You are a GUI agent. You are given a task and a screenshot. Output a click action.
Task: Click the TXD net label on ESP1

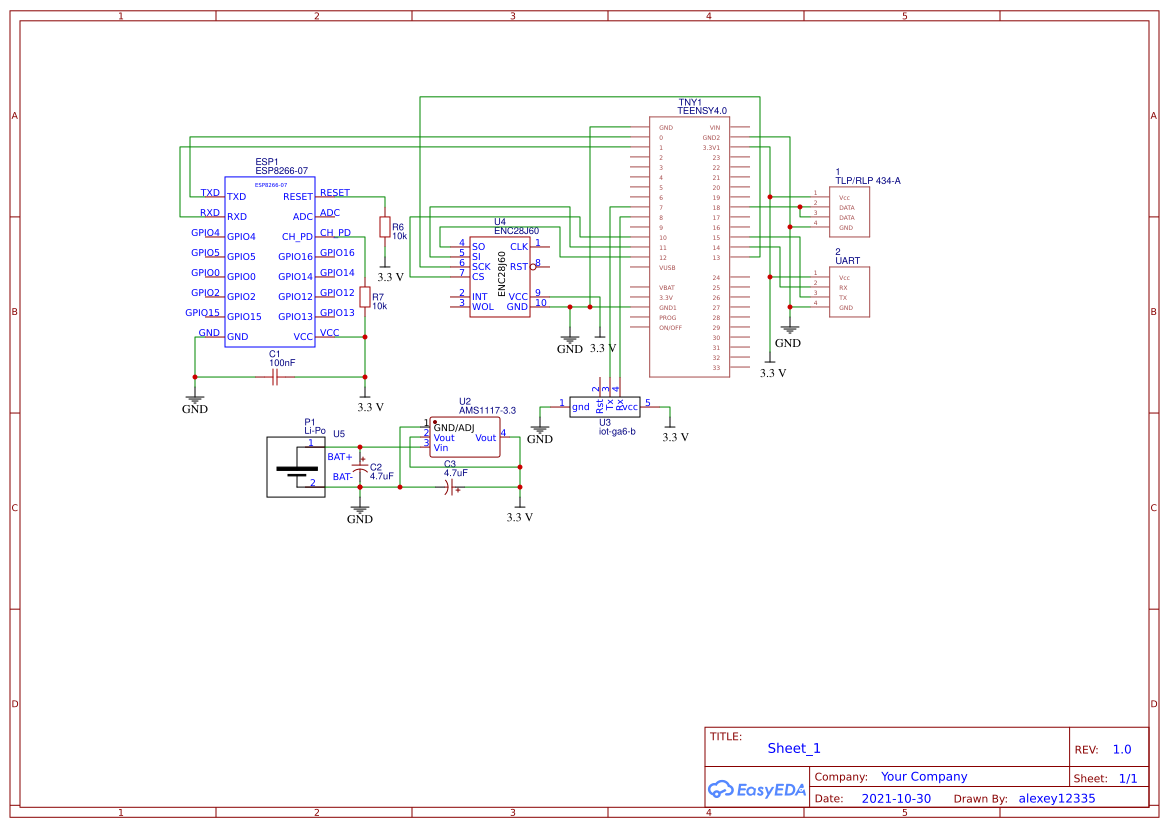point(210,192)
